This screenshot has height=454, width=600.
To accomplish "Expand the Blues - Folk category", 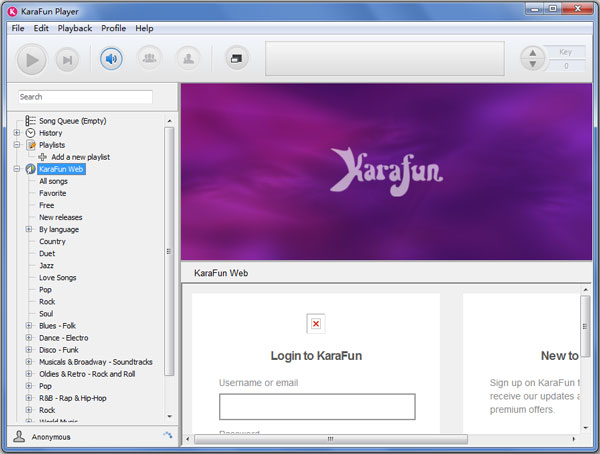I will tap(29, 325).
